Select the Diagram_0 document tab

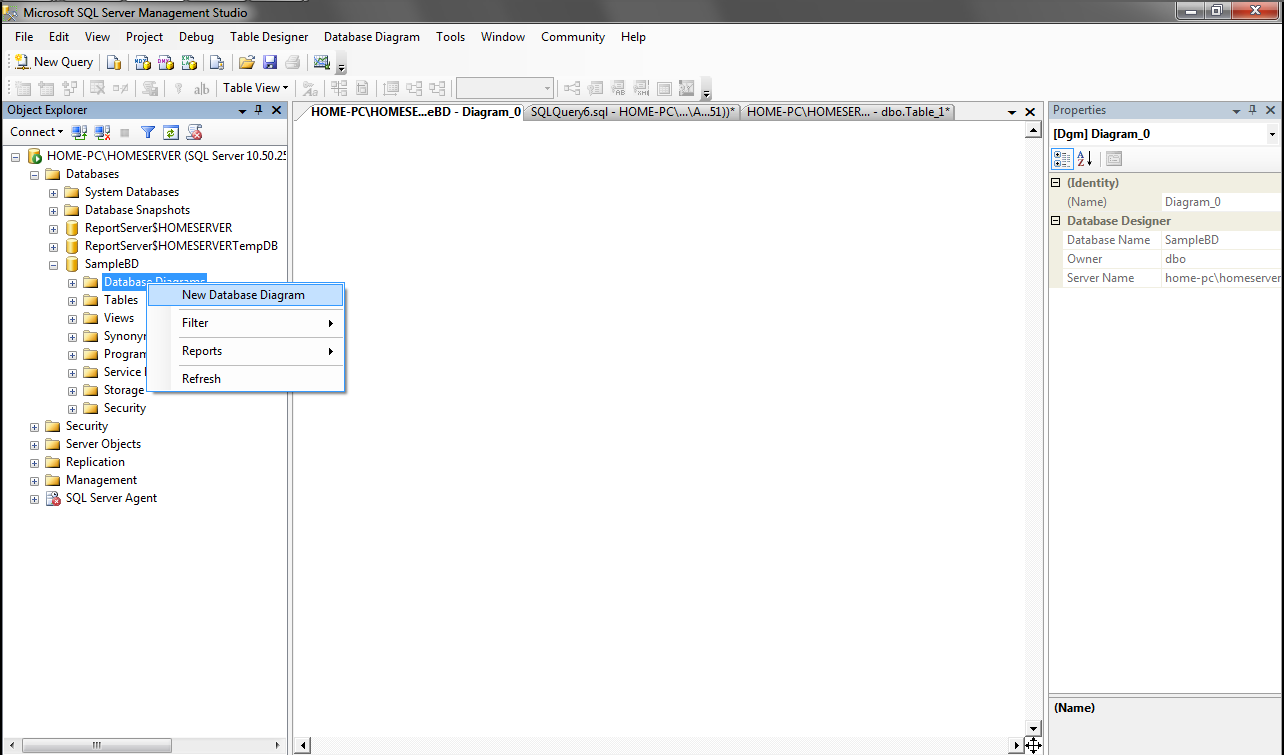pos(414,112)
